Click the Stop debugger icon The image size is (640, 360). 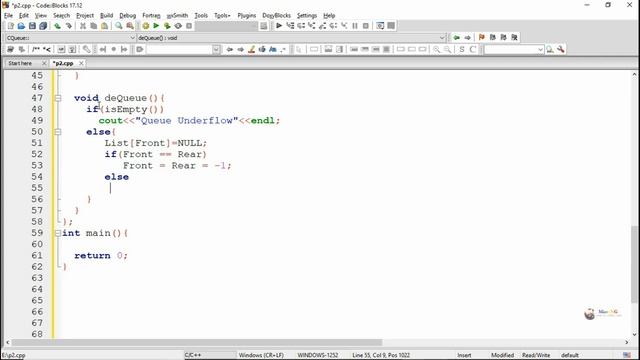point(366,26)
